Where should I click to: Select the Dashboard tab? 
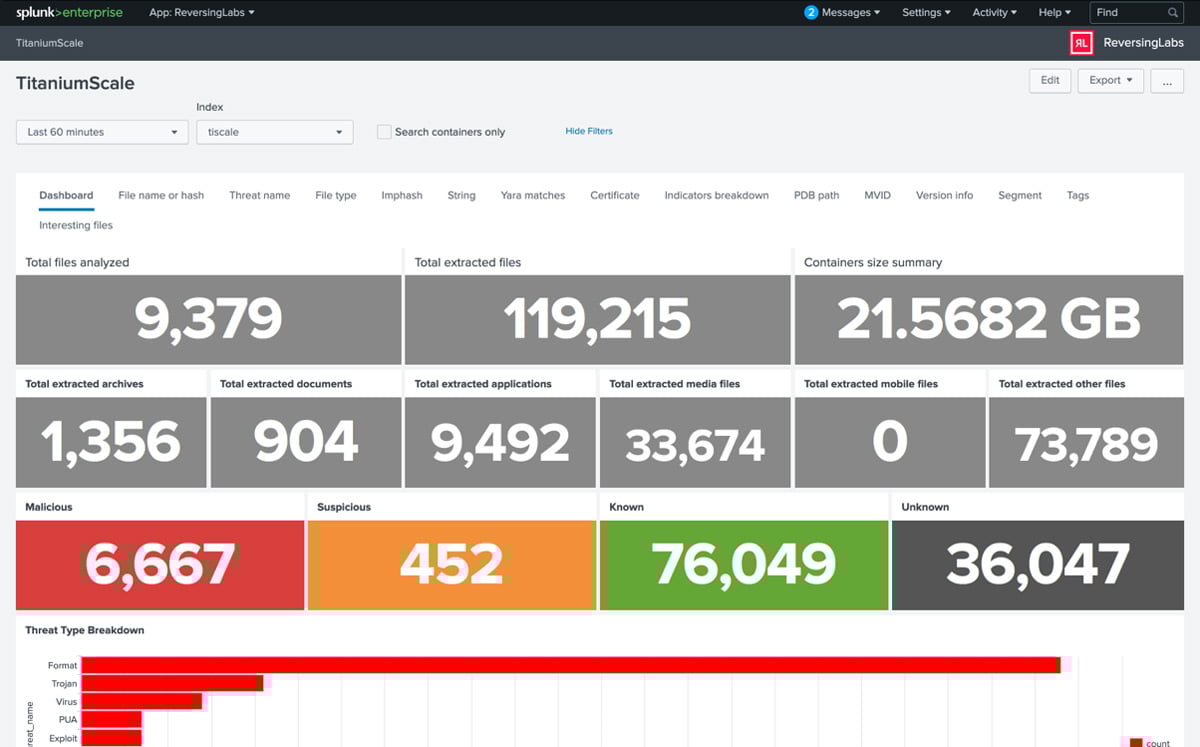[66, 195]
